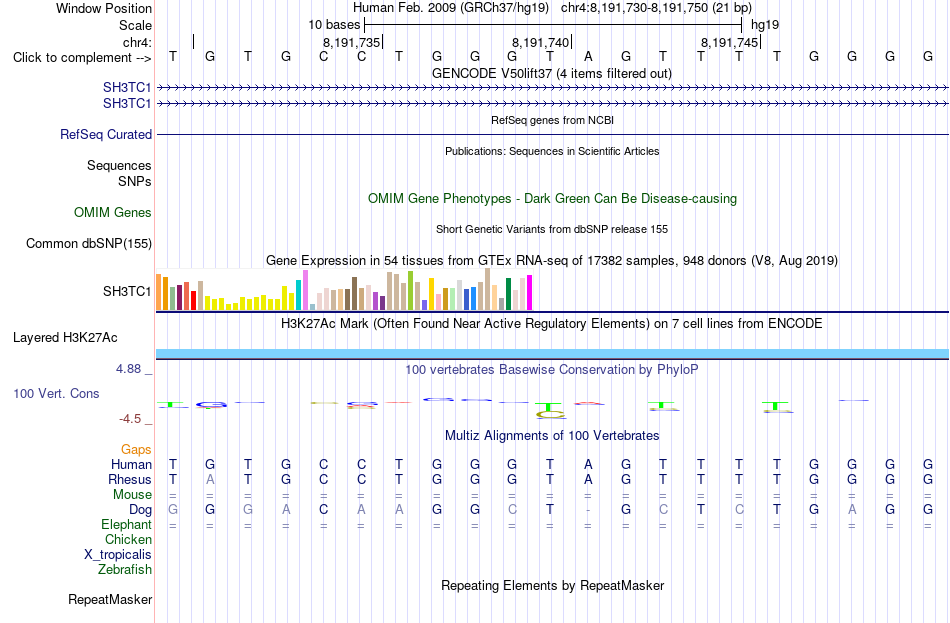The width and height of the screenshot is (950, 623).
Task: Click the Window Position track label
Action: pyautogui.click(x=104, y=8)
